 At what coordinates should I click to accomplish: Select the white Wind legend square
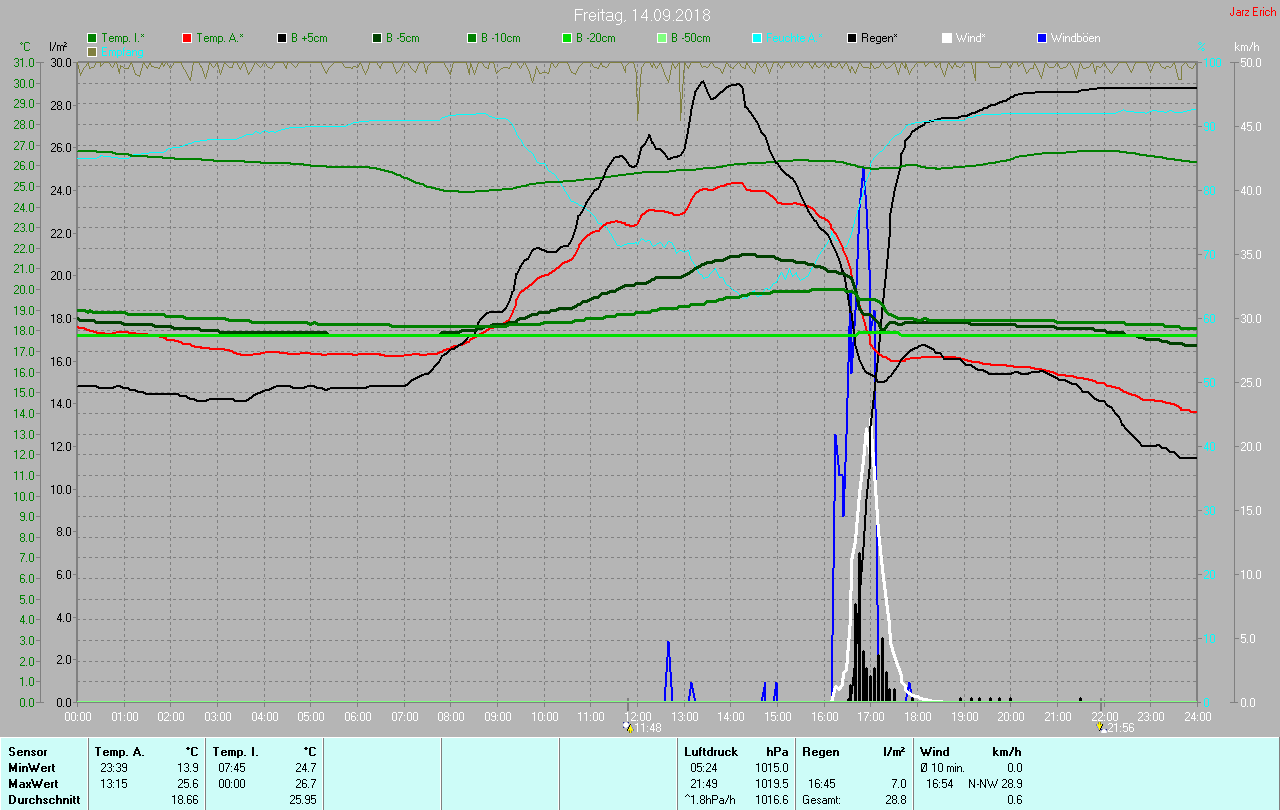tap(947, 38)
